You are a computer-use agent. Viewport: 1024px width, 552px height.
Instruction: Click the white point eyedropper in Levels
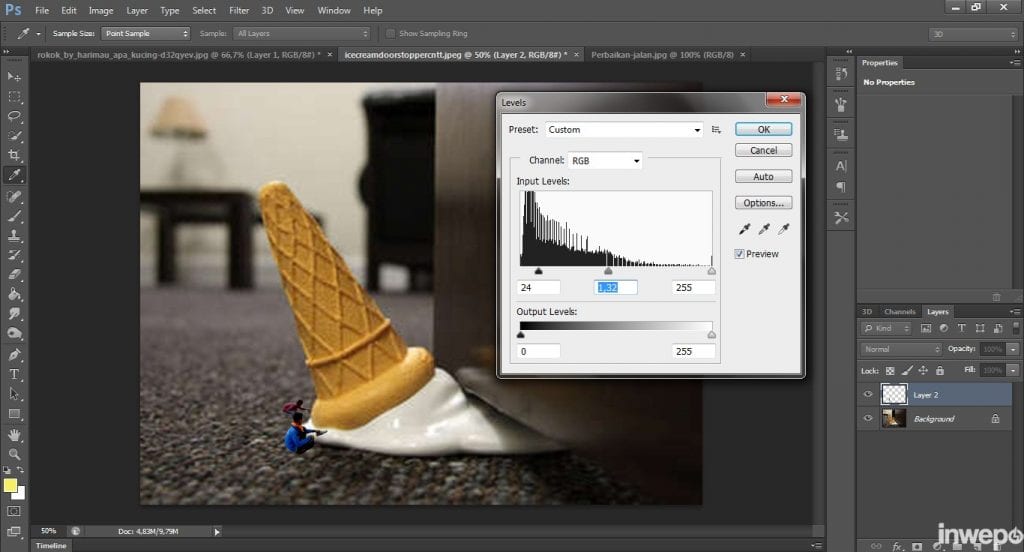pos(783,229)
